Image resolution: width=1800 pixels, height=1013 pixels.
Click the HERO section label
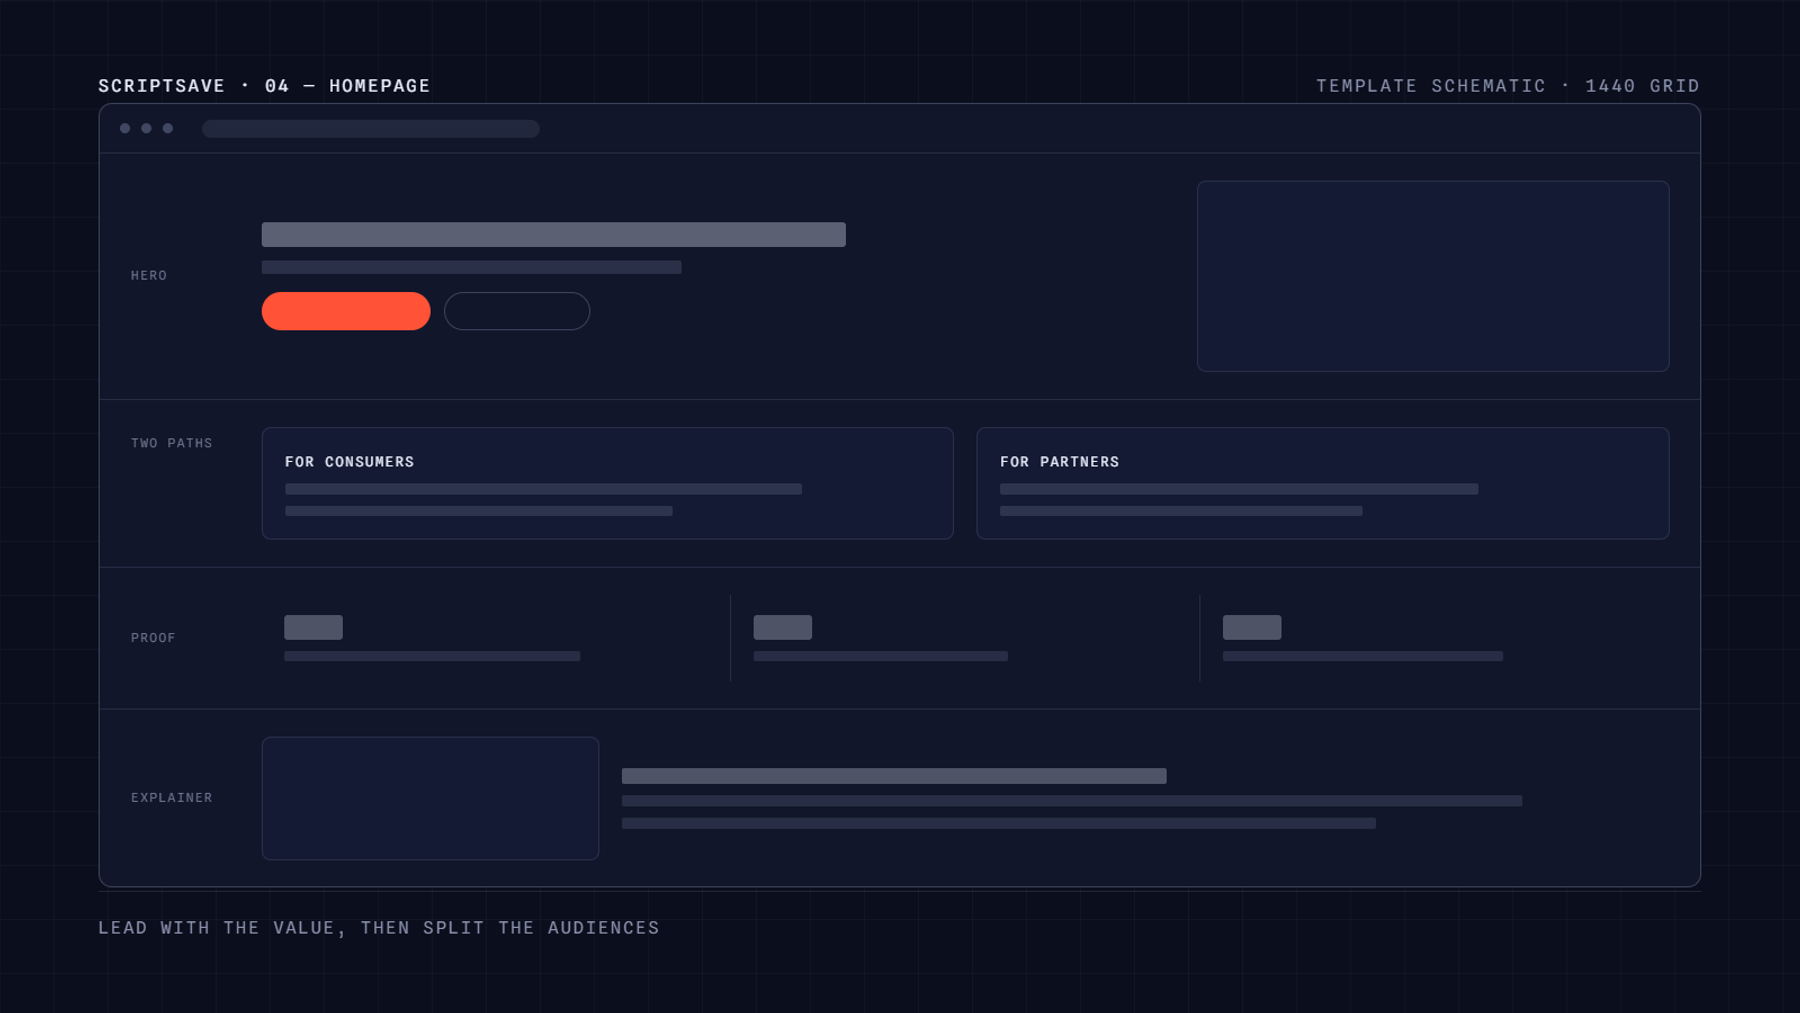(149, 276)
